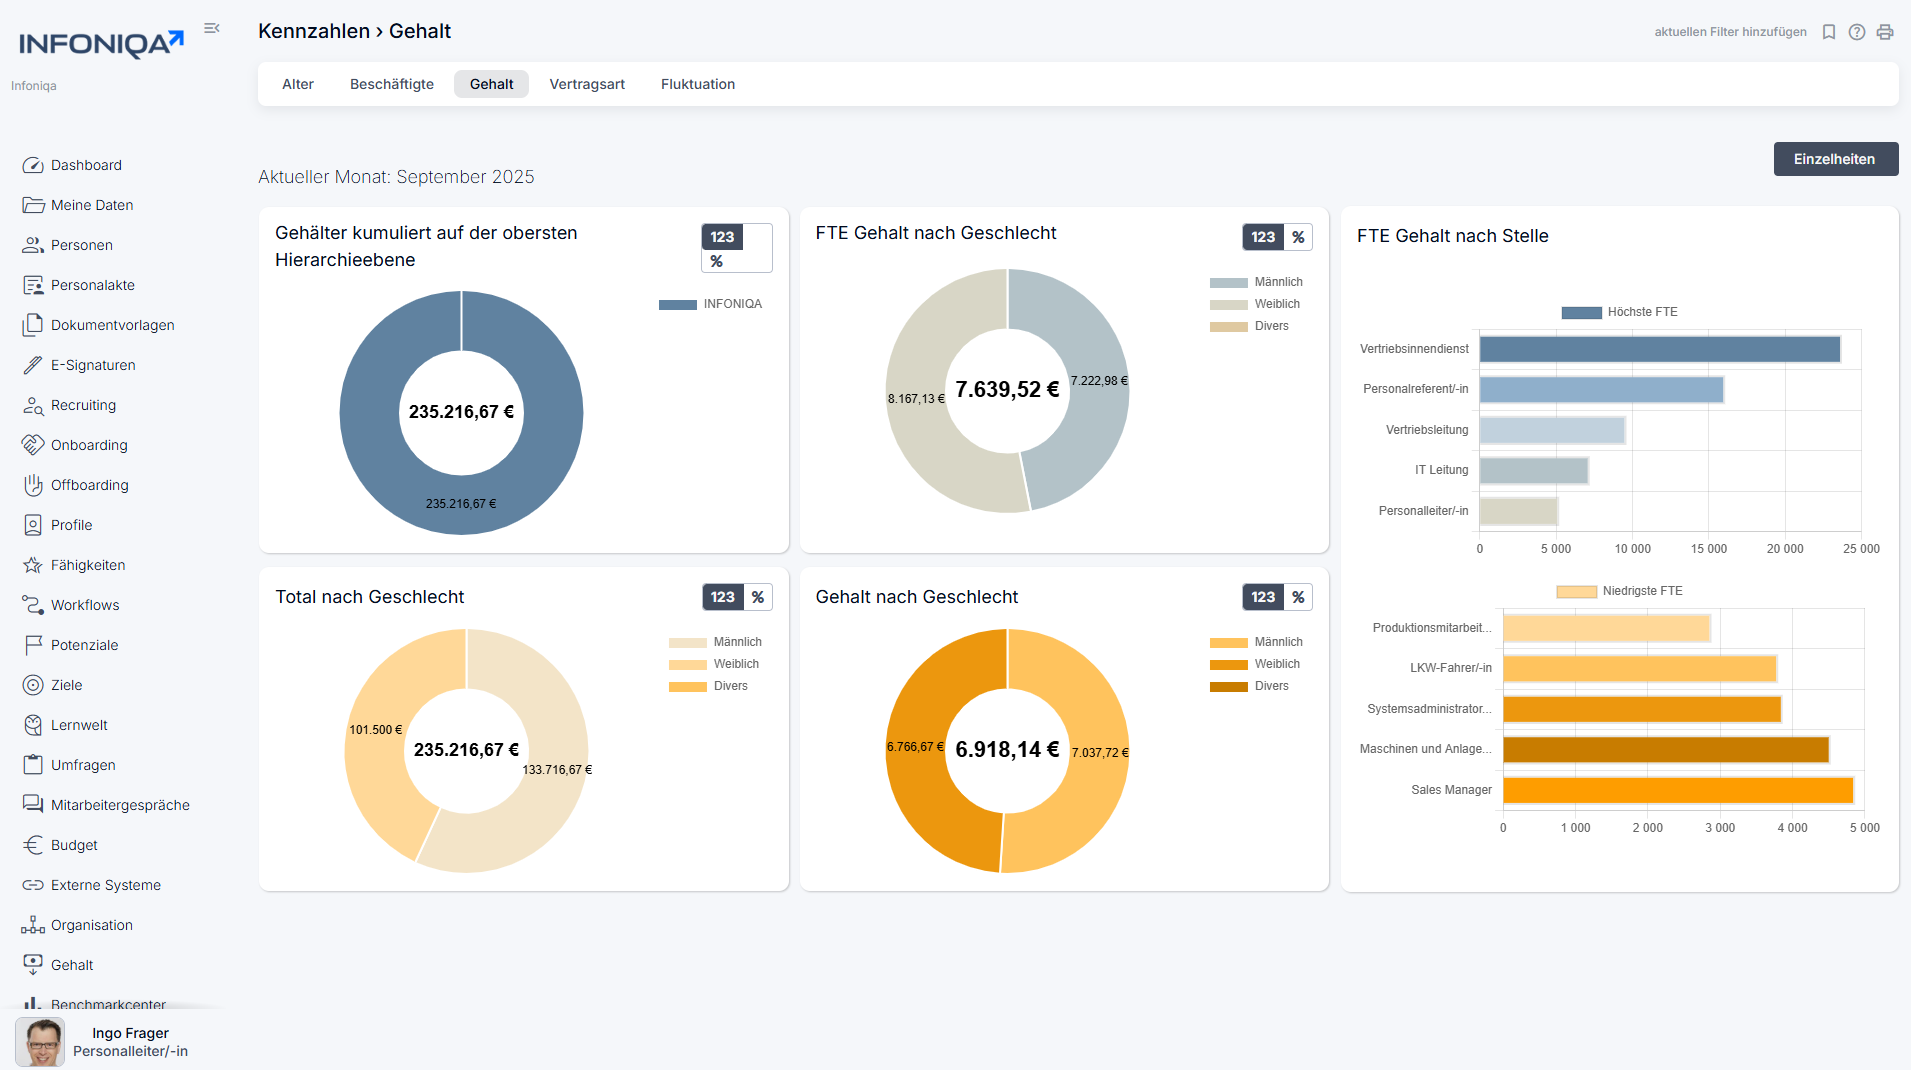Click the LKW-Fahrer/-in bar

pos(1640,669)
